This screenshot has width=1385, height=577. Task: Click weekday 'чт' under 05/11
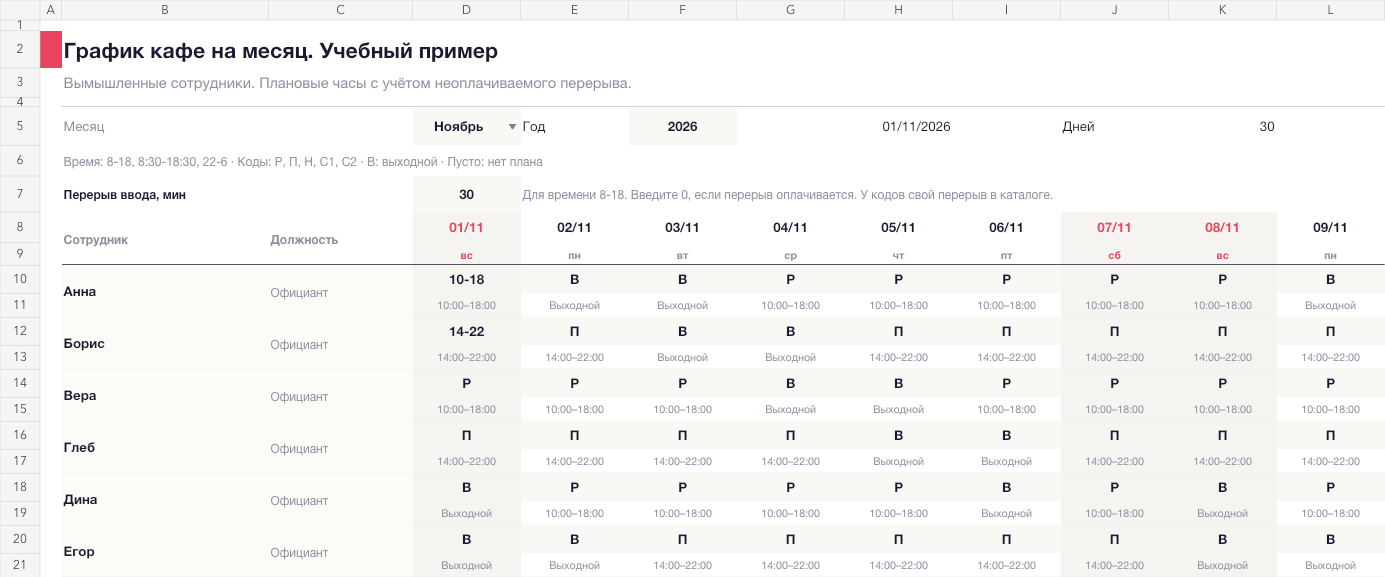point(898,256)
